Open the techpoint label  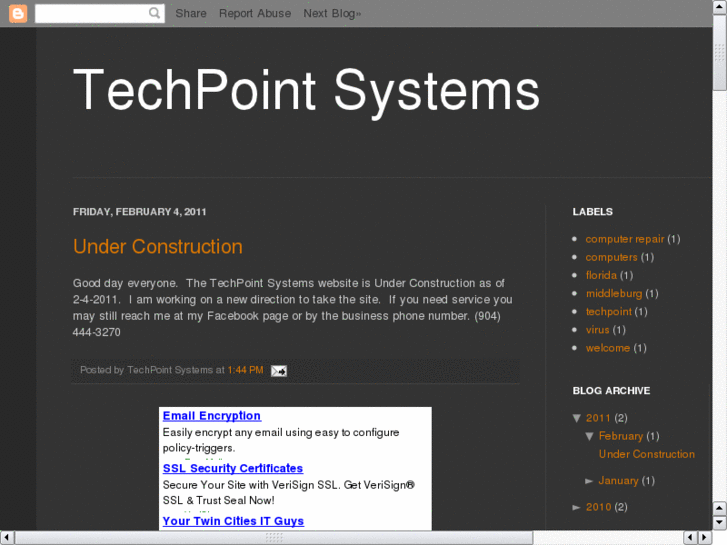608,311
